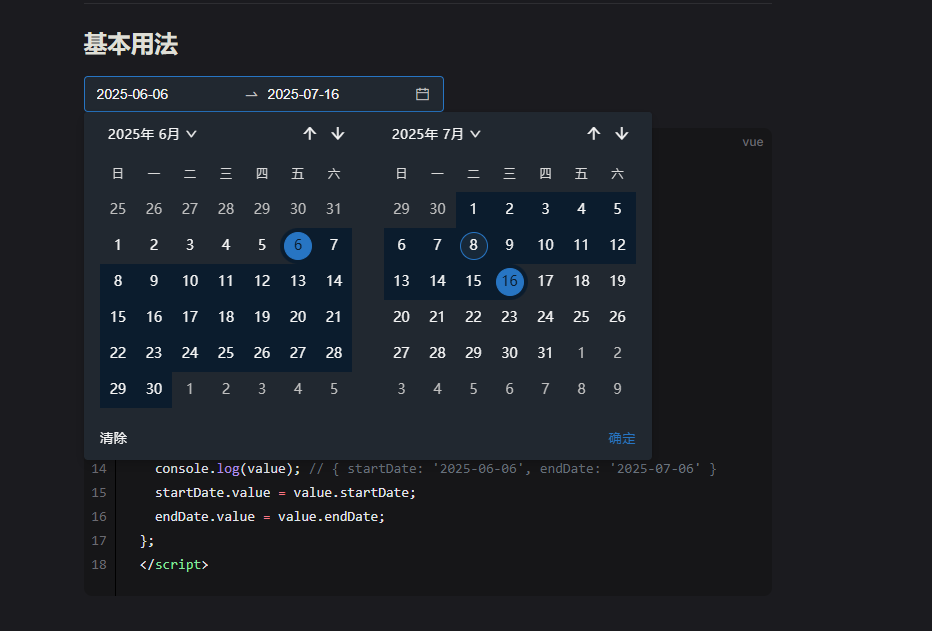Select May 25 greyed date in June panel
This screenshot has width=932, height=631.
coord(118,209)
